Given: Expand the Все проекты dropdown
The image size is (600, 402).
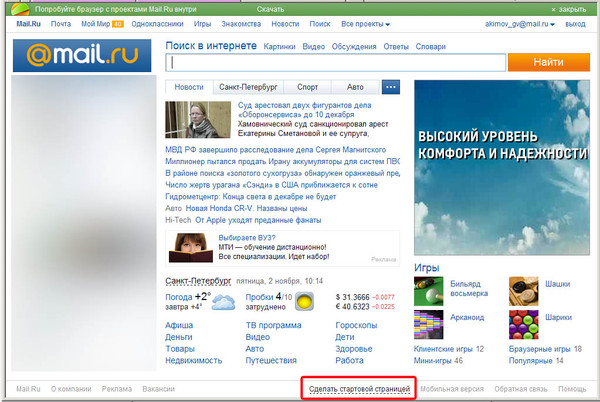Looking at the screenshot, I should point(365,24).
